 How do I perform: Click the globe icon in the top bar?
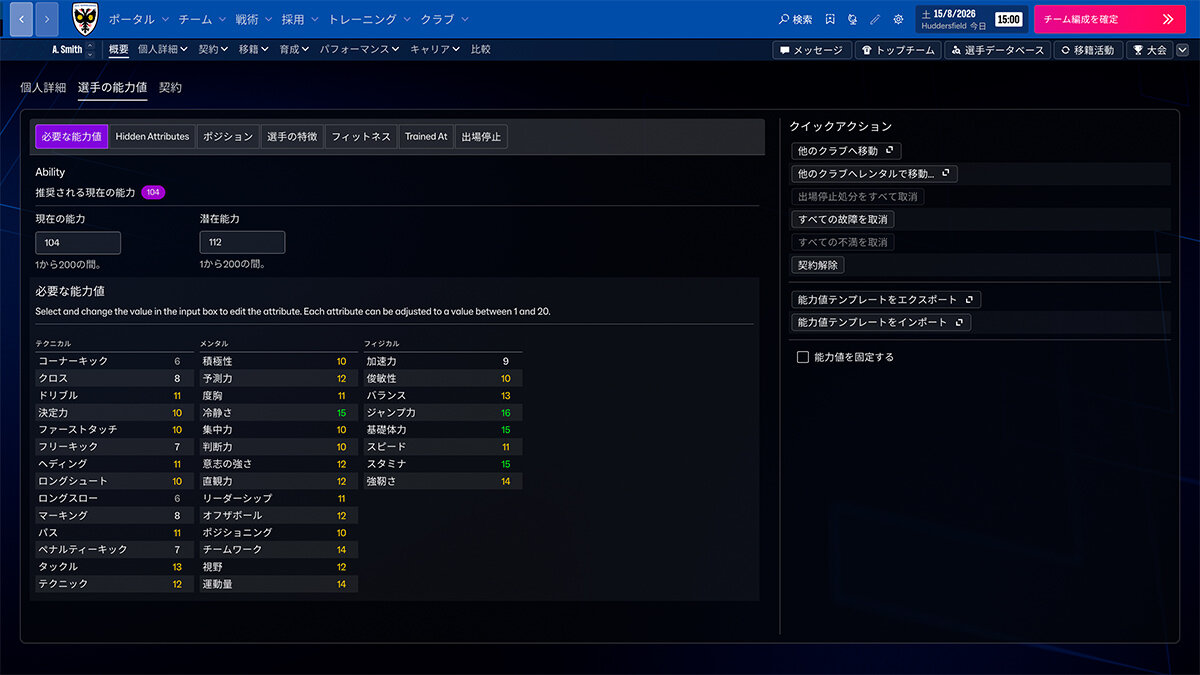(852, 19)
